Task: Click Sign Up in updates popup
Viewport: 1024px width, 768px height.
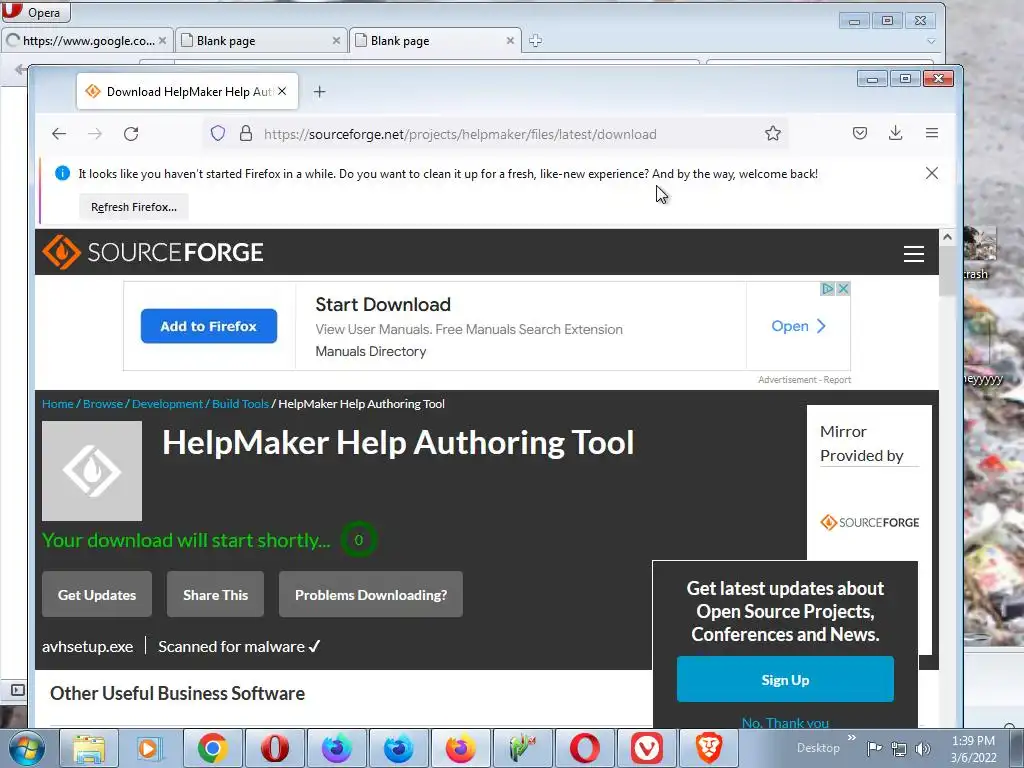Action: click(785, 680)
